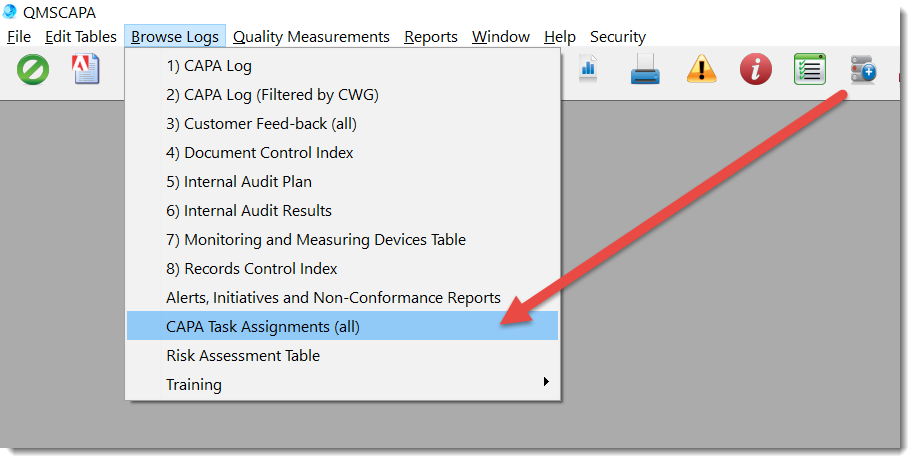Open the Edit Tables menu

pyautogui.click(x=81, y=37)
